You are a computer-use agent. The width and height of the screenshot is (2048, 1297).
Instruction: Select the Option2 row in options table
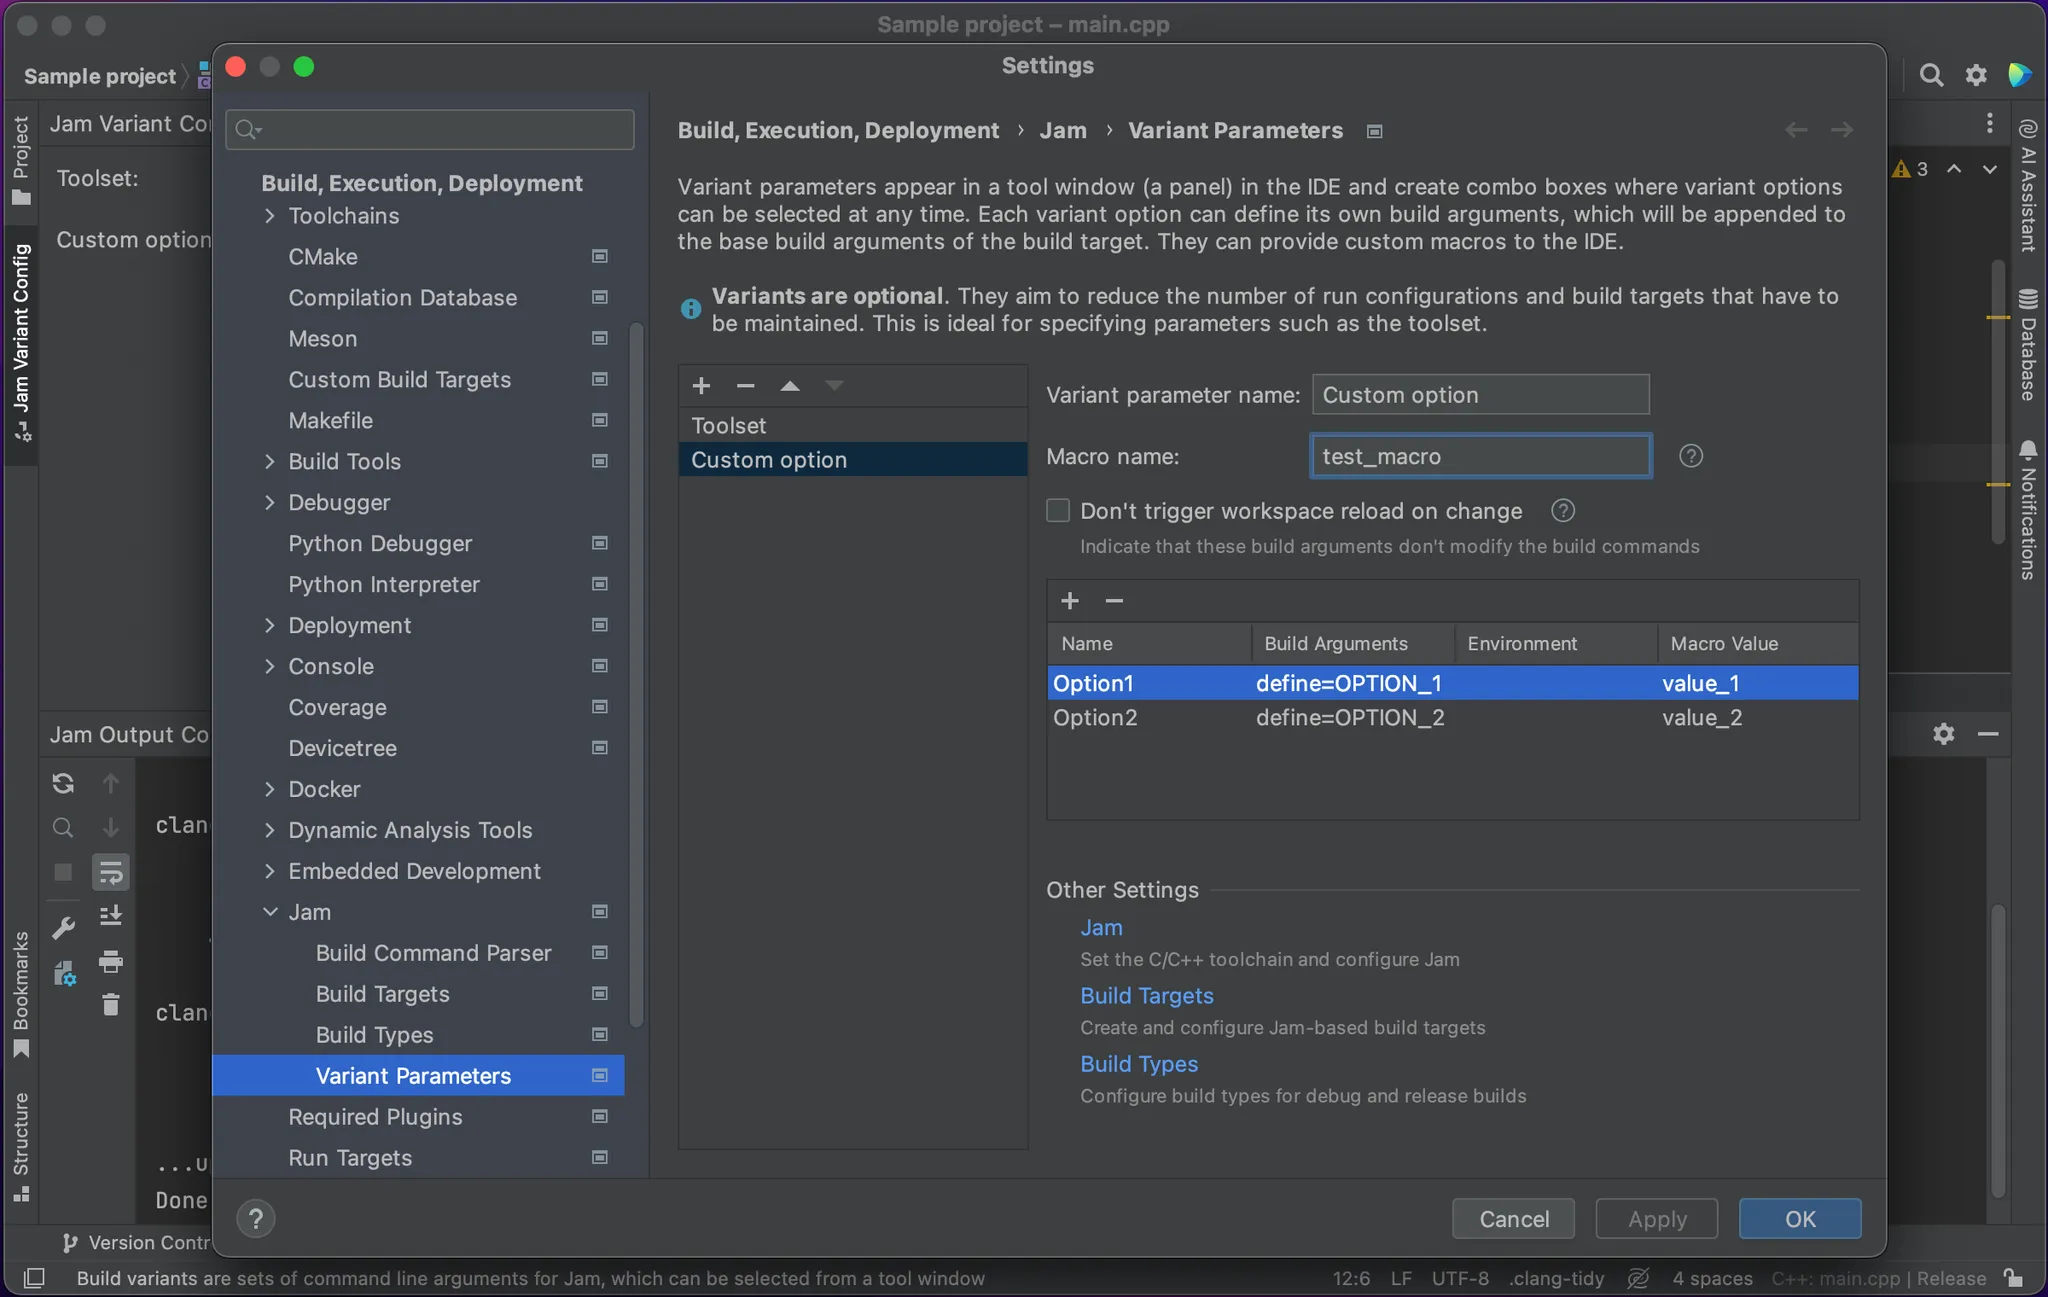pyautogui.click(x=1452, y=717)
